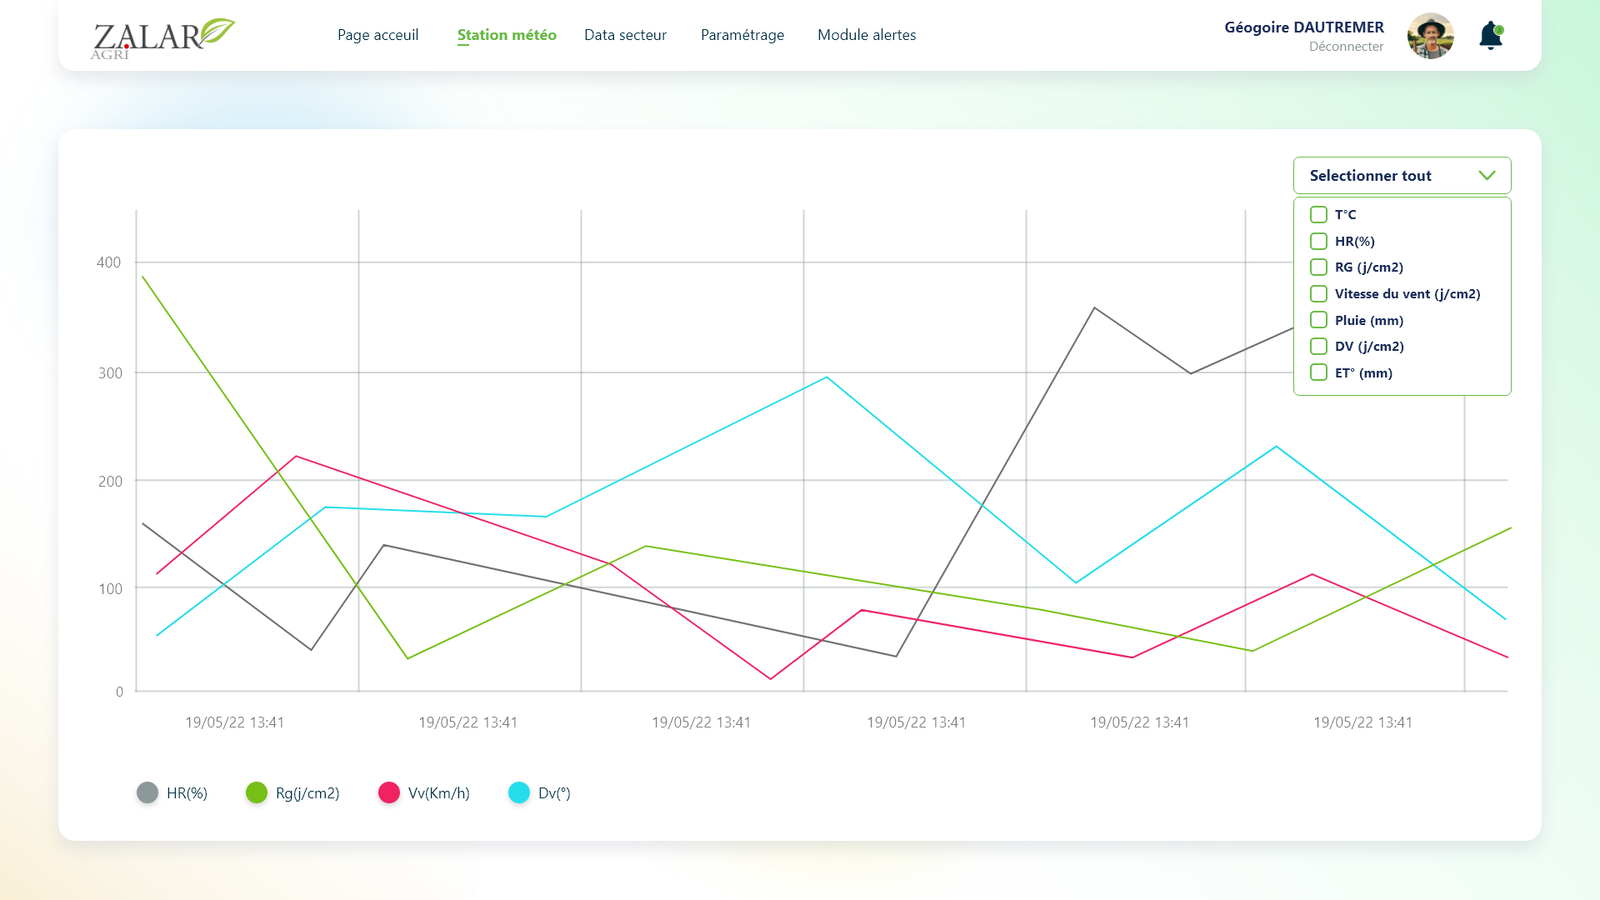
Task: Enable the HR(%) checkbox
Action: (x=1318, y=241)
